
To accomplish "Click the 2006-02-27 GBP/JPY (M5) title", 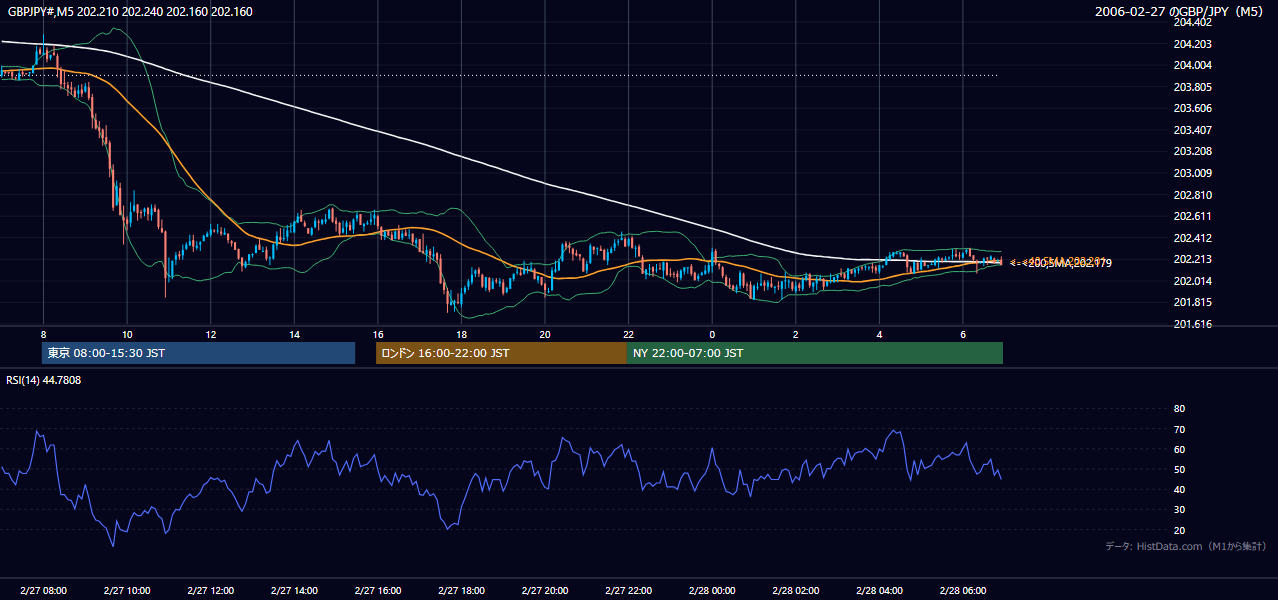I will [x=1180, y=11].
